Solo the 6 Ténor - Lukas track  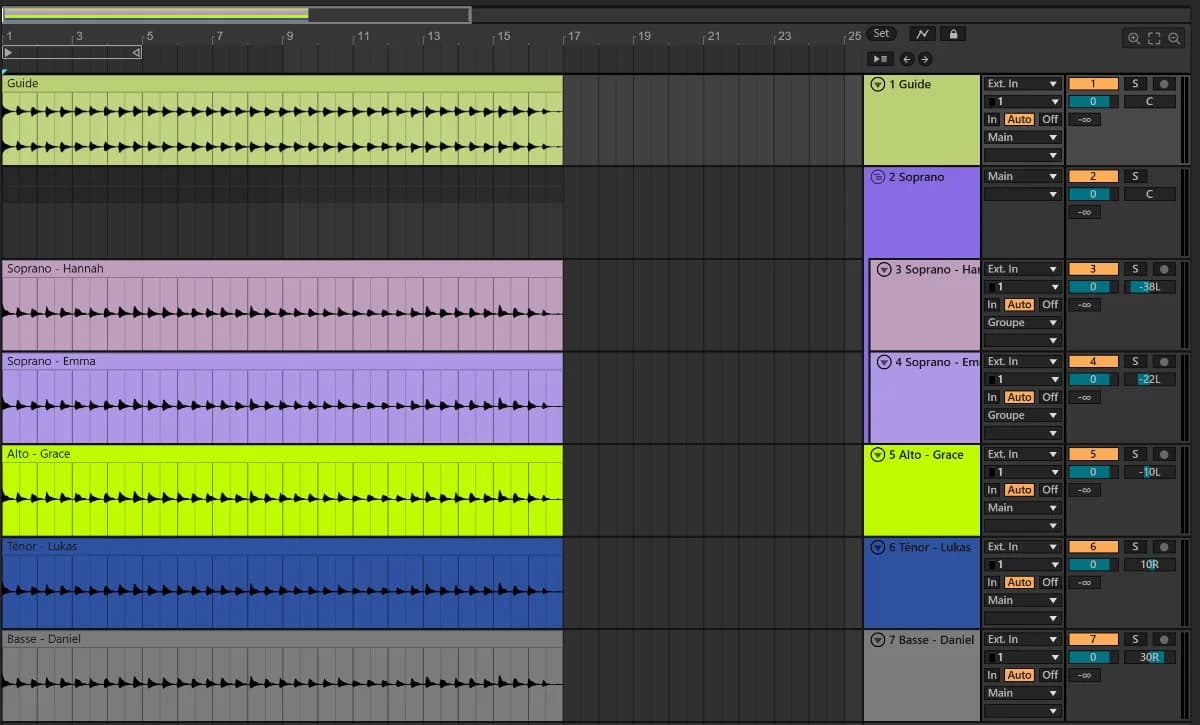(x=1135, y=547)
